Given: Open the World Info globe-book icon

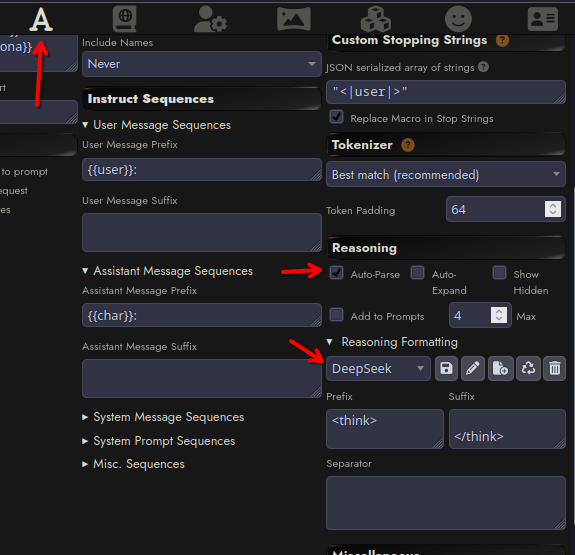Looking at the screenshot, I should coord(125,19).
